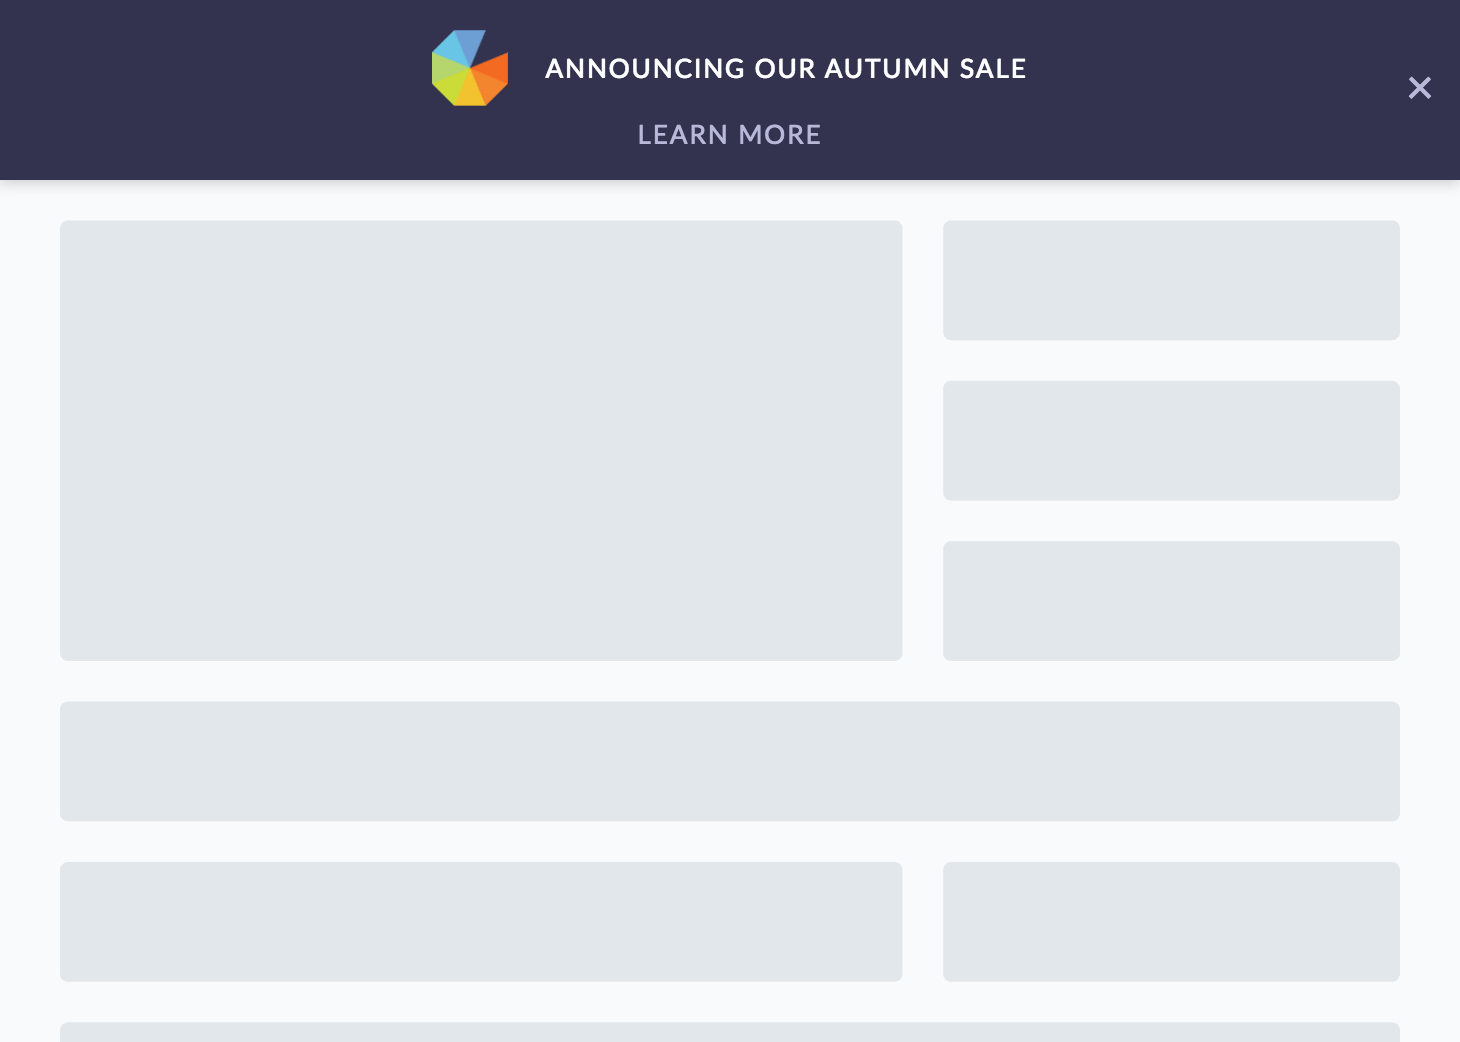Screen dimensions: 1460x1042
Task: Select the full-width banner placeholder below the hero
Action: tap(730, 761)
